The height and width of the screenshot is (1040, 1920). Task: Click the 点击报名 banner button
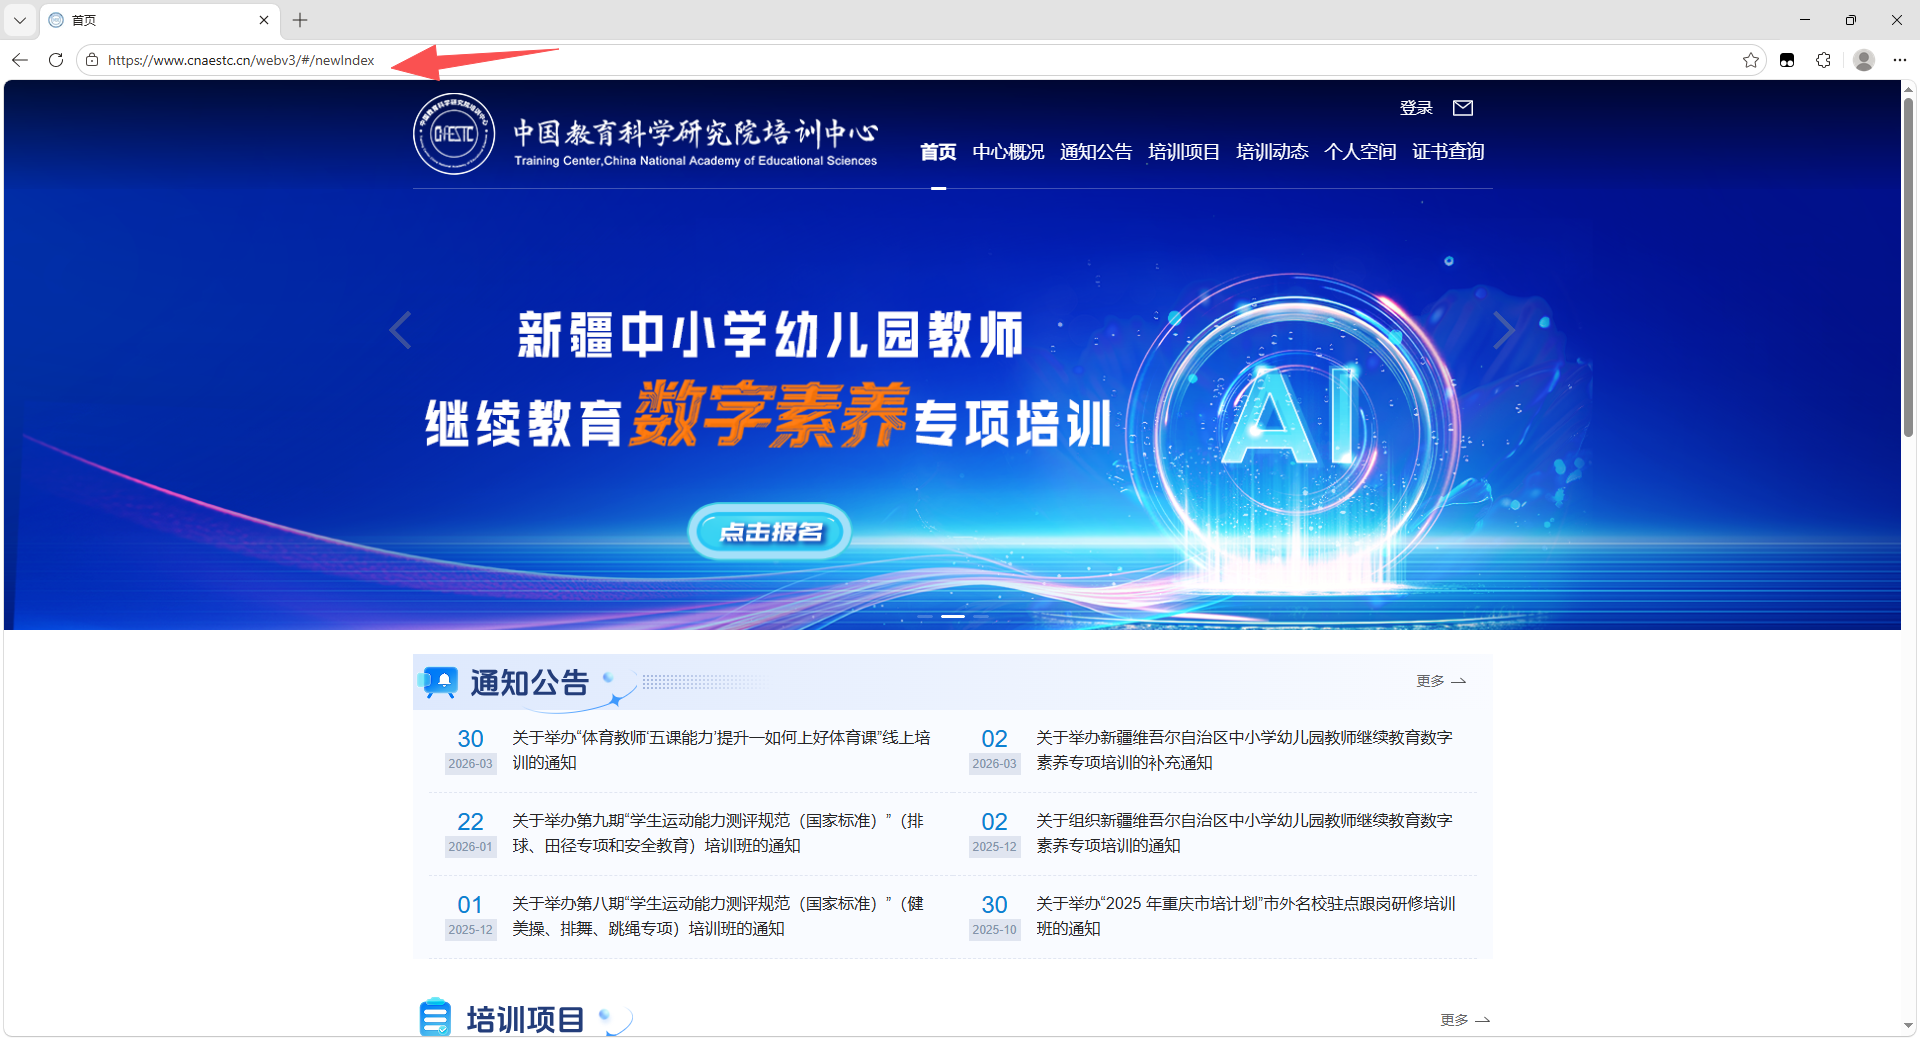point(769,532)
